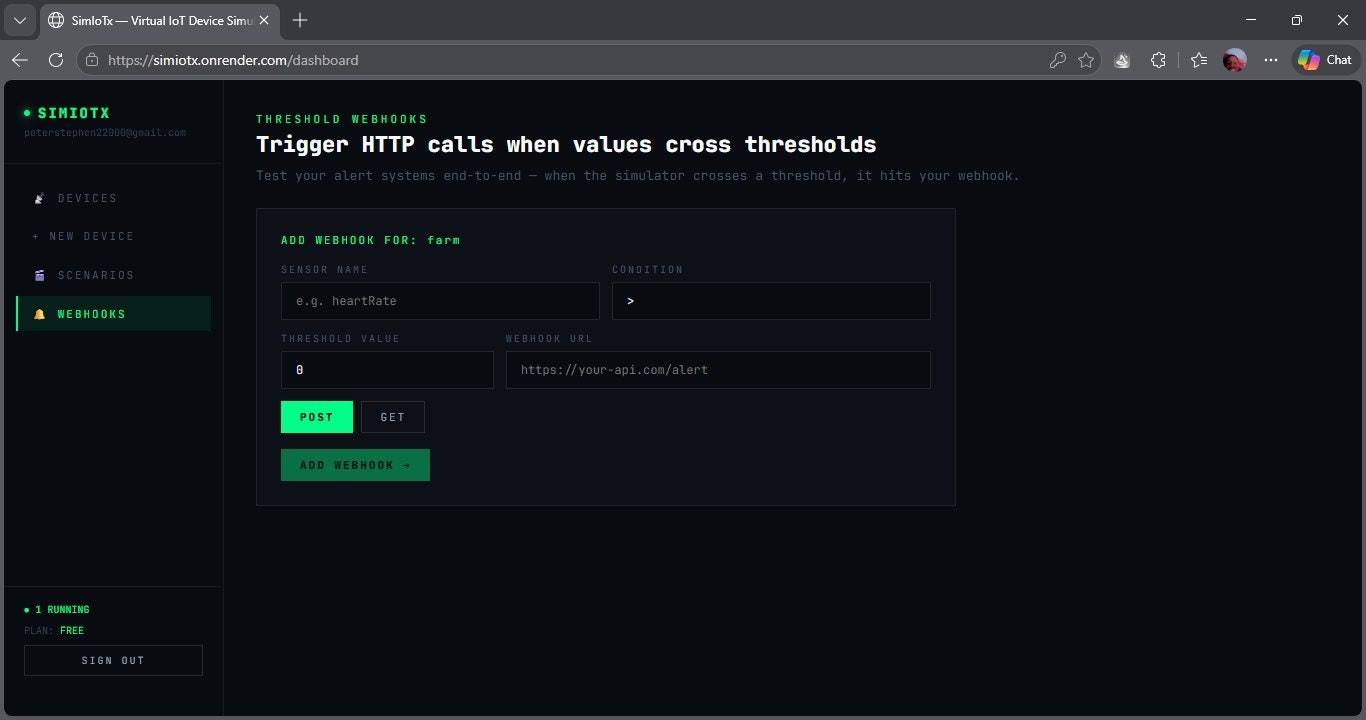Open the Devices sidebar item
The width and height of the screenshot is (1366, 720).
coord(113,198)
